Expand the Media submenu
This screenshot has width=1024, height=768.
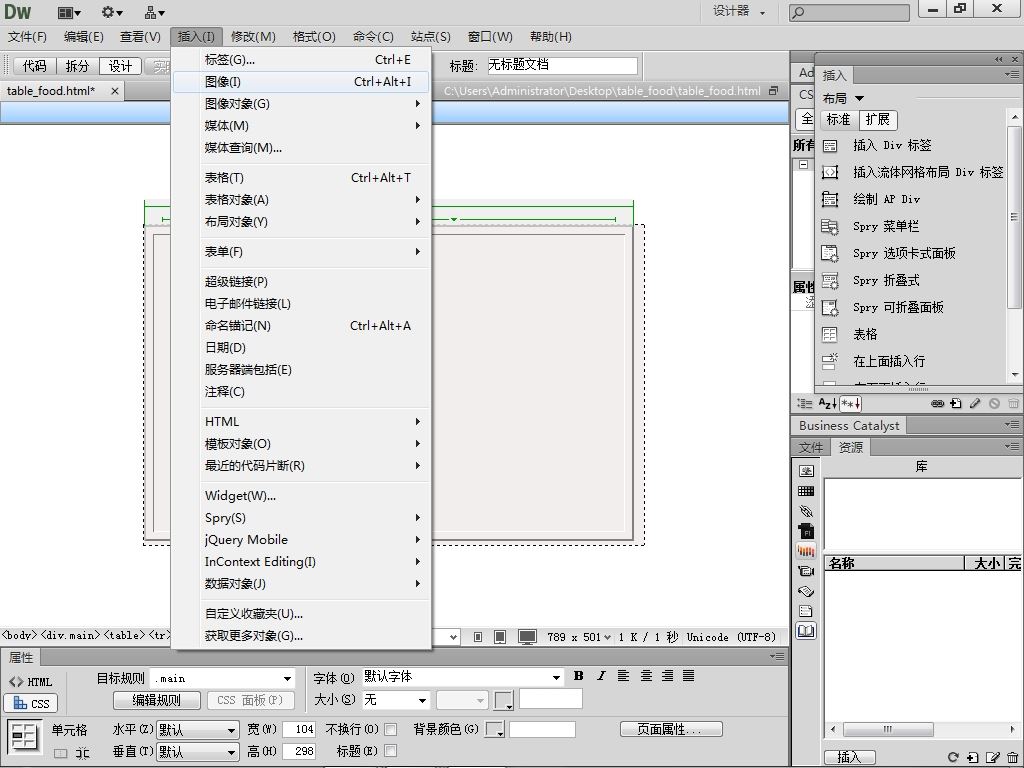[301, 125]
